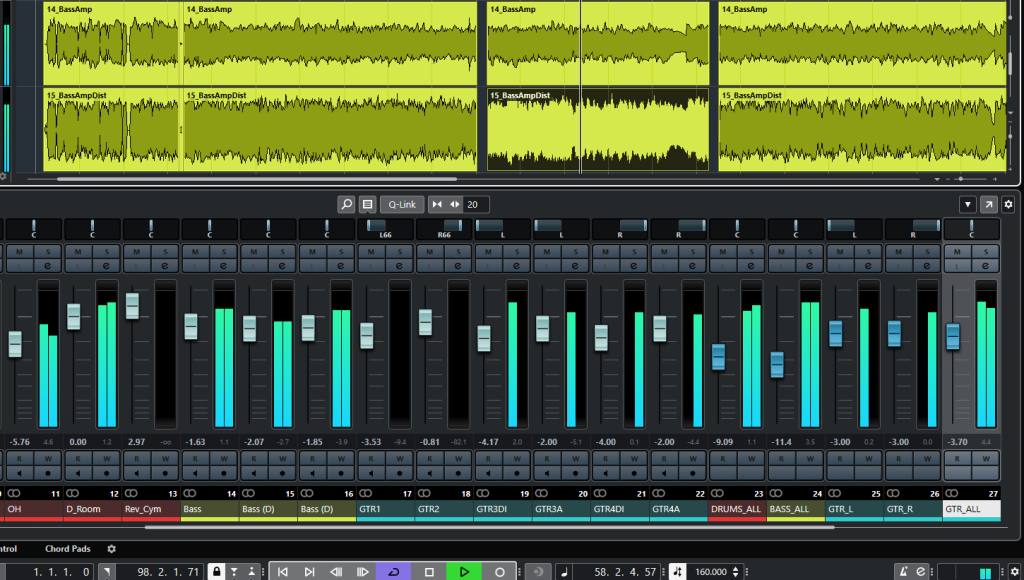Screen dimensions: 1024x580
Task: Click the mixer search magnifier icon
Action: coord(346,204)
